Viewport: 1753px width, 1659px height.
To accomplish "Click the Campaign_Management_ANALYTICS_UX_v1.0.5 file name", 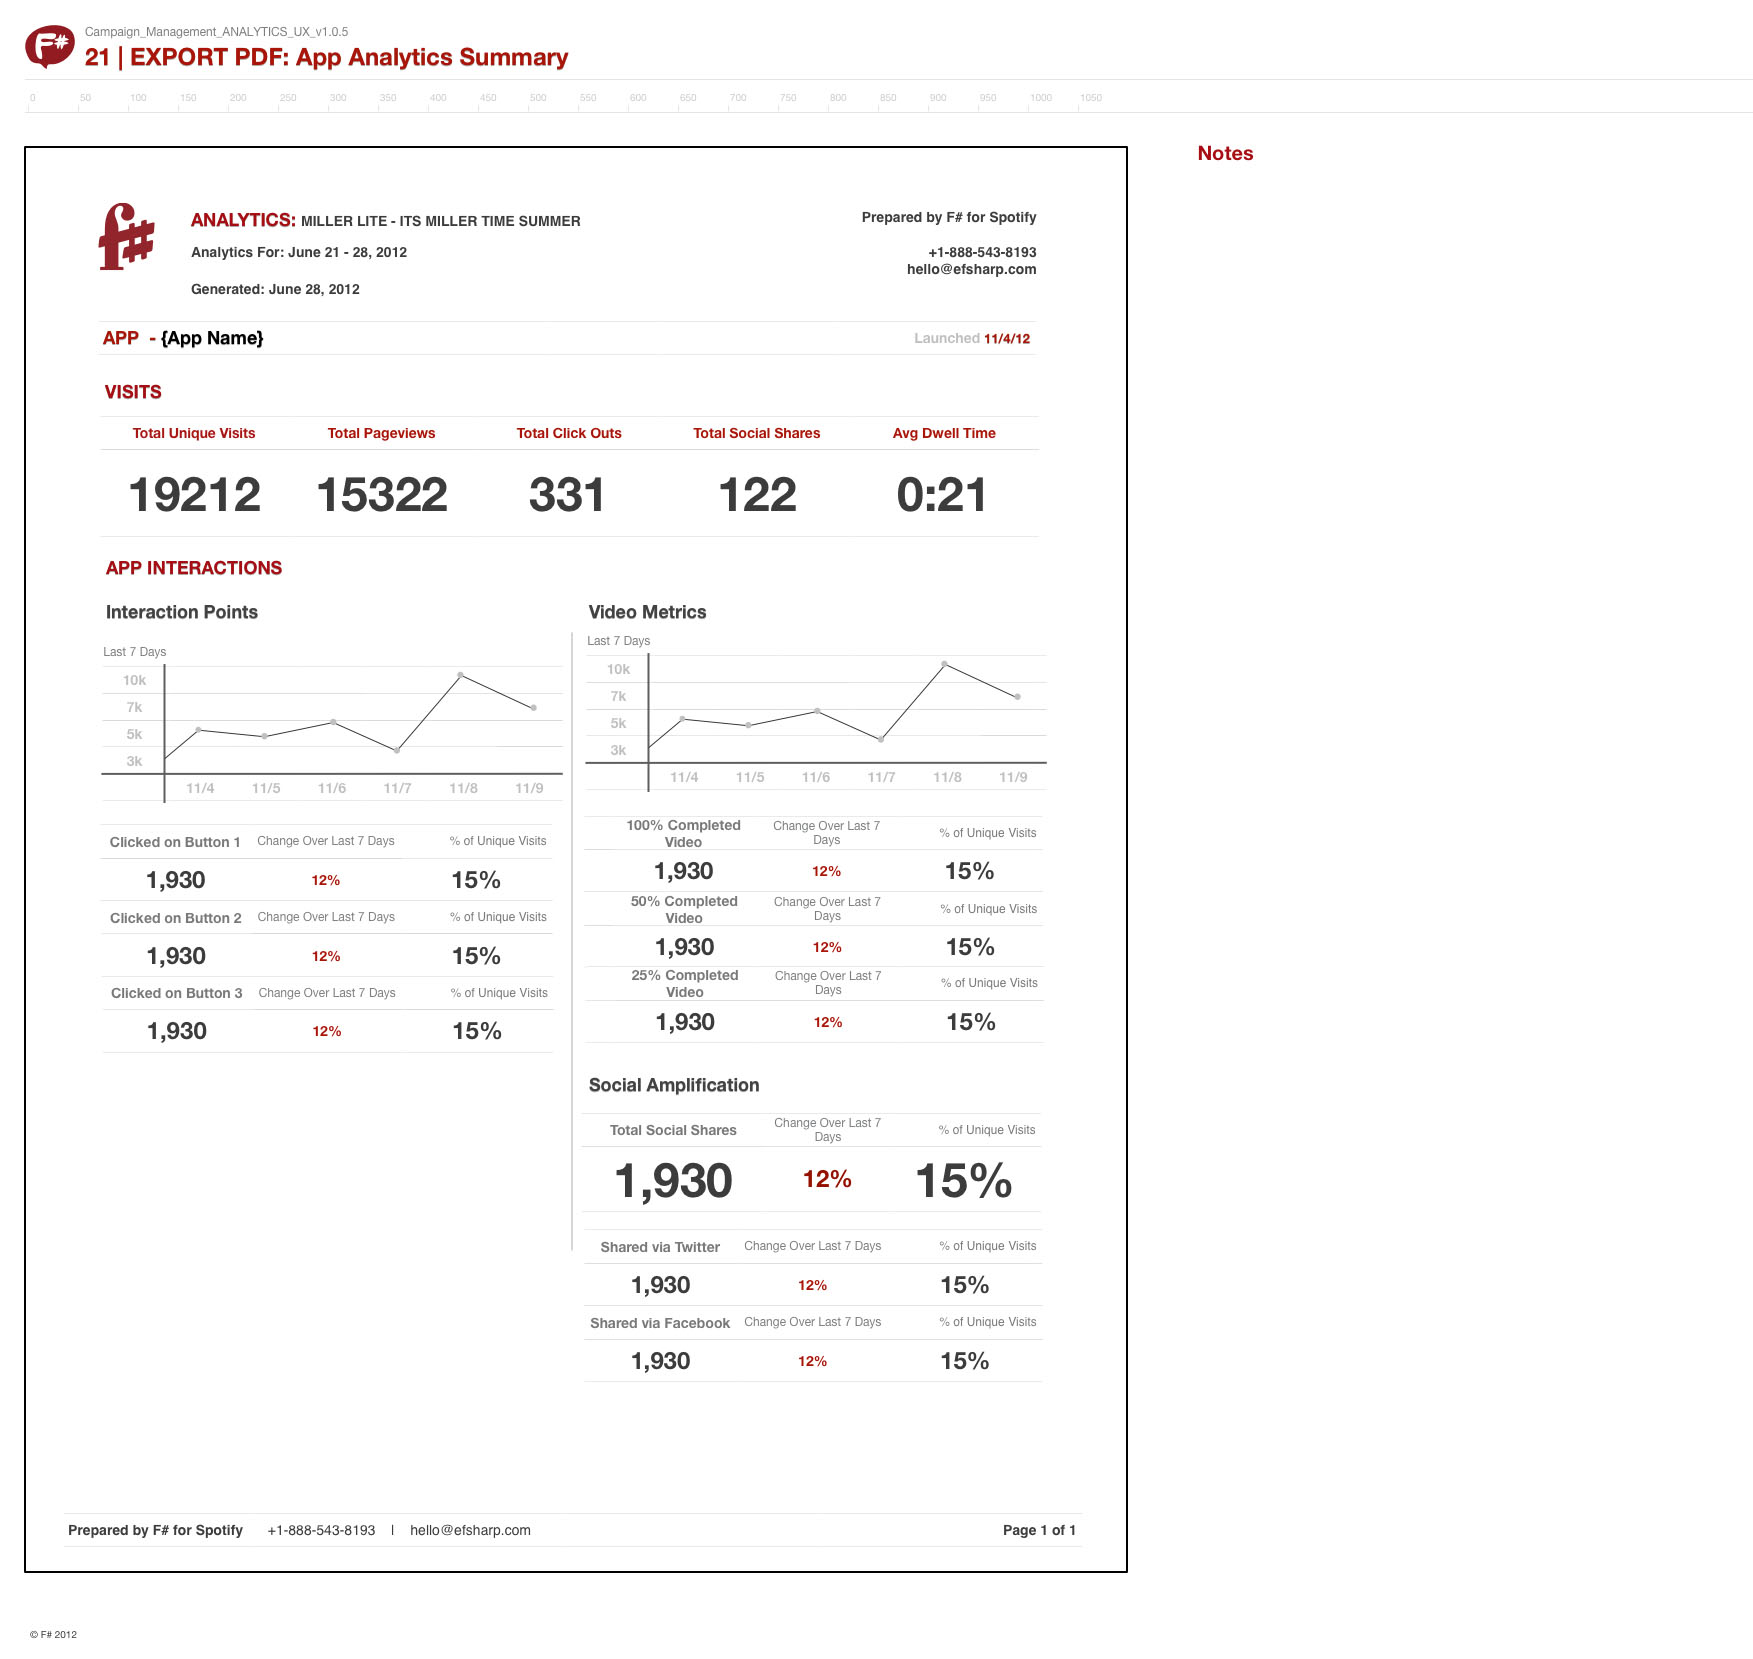I will [x=216, y=32].
